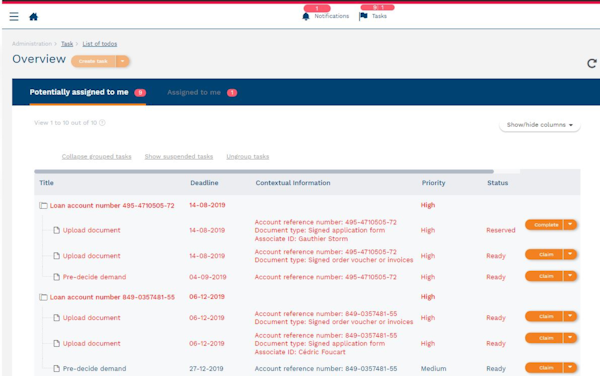Viewport: 600px width, 376px height.
Task: Click Create task button
Action: (93, 61)
